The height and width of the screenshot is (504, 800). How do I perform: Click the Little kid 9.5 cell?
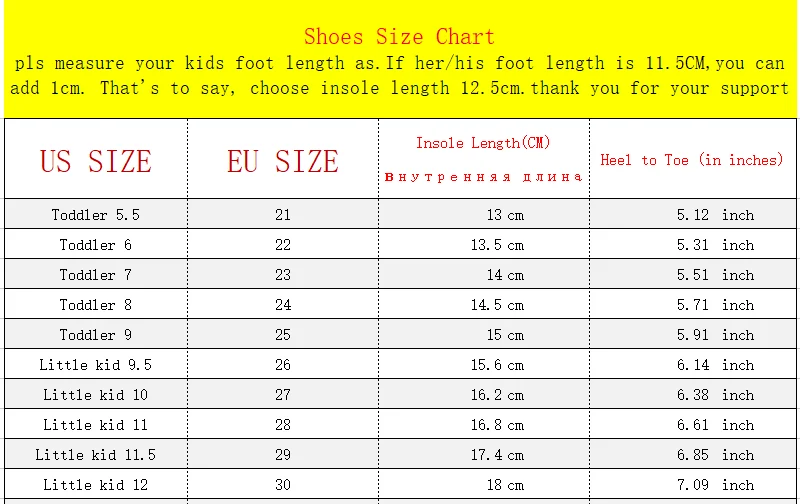pos(96,365)
